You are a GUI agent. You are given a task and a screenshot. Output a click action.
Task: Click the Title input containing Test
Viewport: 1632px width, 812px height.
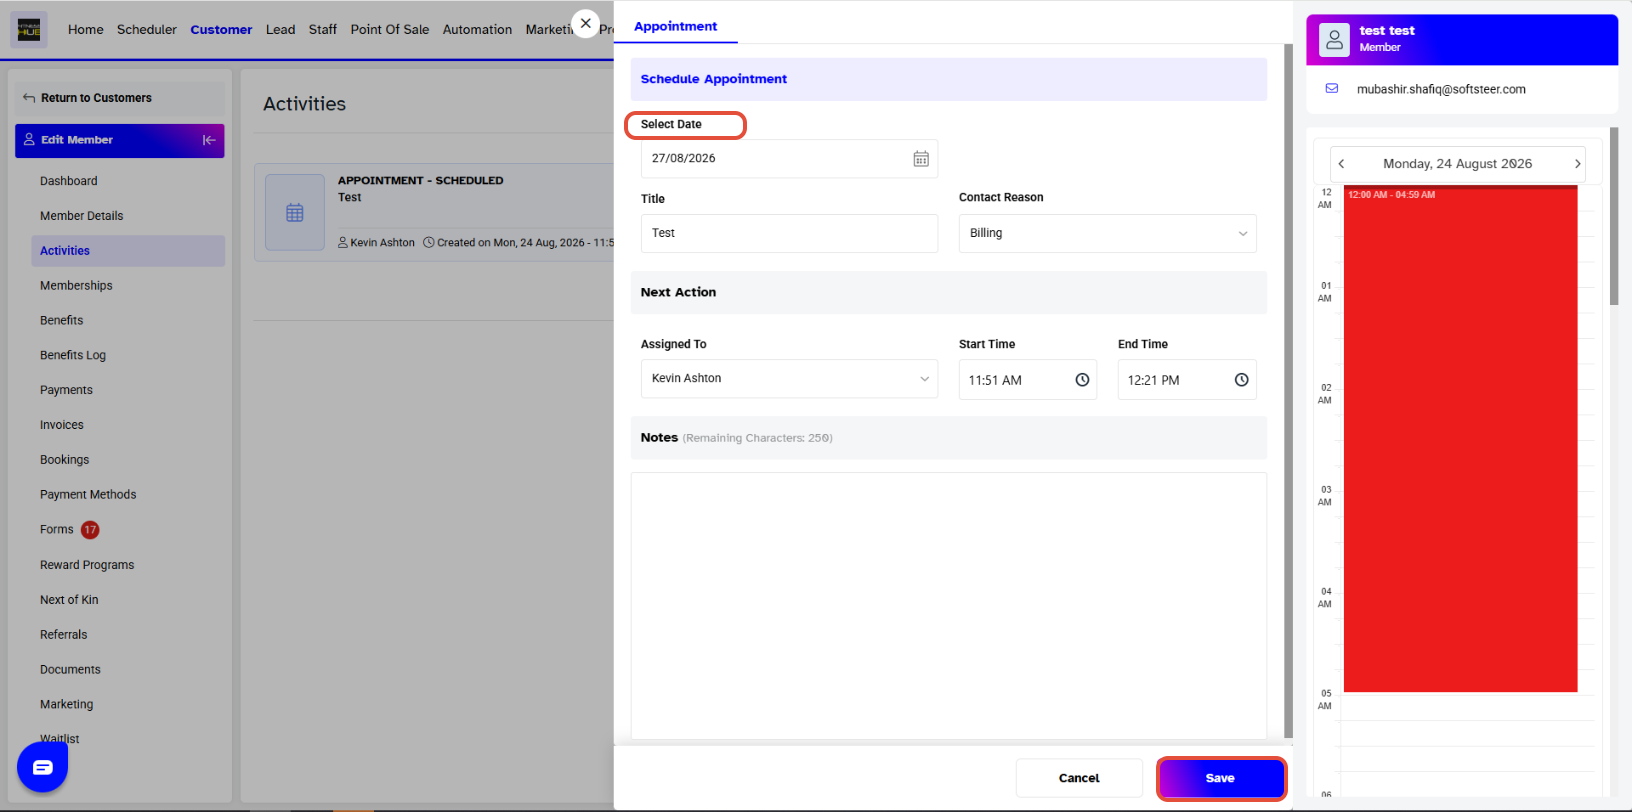[x=789, y=233]
